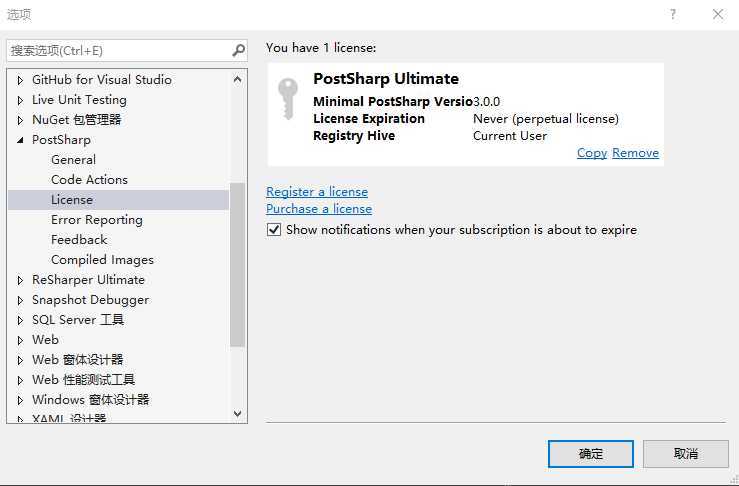This screenshot has height=486, width=739.
Task: Expand Web 性能测试工具 node
Action: pyautogui.click(x=20, y=380)
